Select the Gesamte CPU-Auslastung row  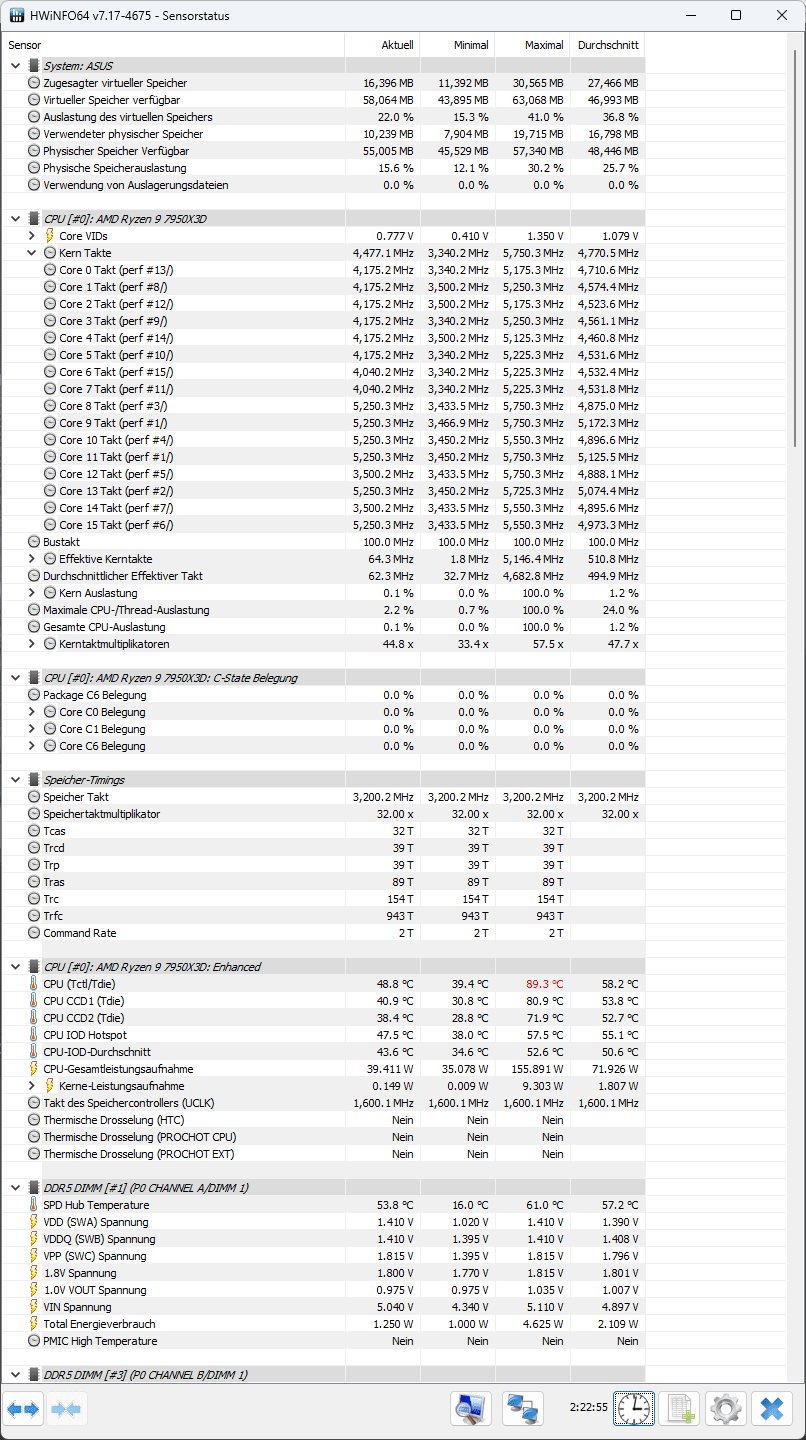click(324, 627)
